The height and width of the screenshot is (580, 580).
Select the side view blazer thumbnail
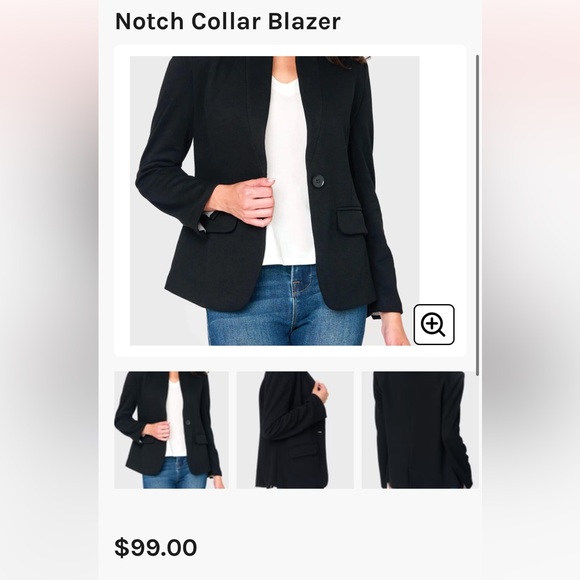coord(295,430)
